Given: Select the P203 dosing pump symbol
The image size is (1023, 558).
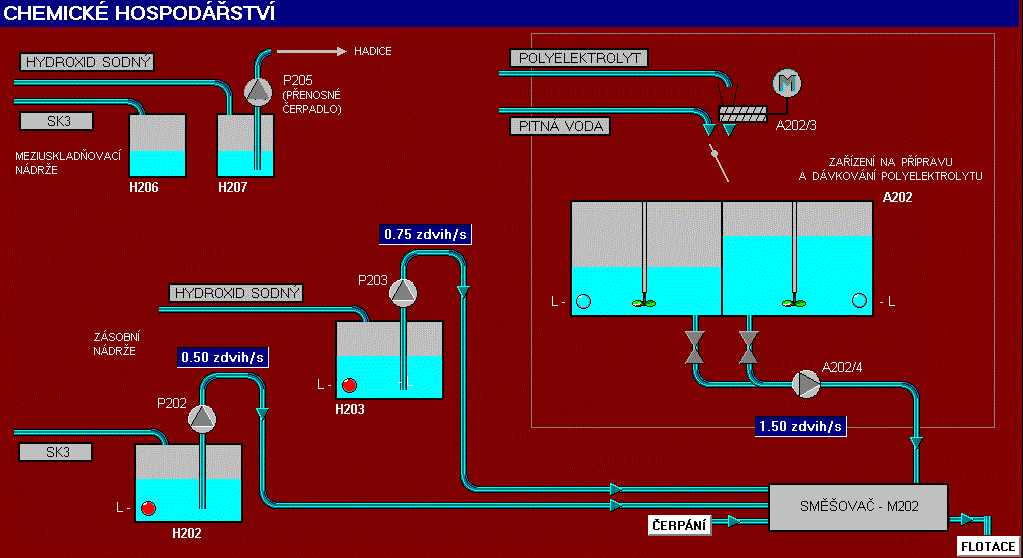Looking at the screenshot, I should pyautogui.click(x=402, y=292).
